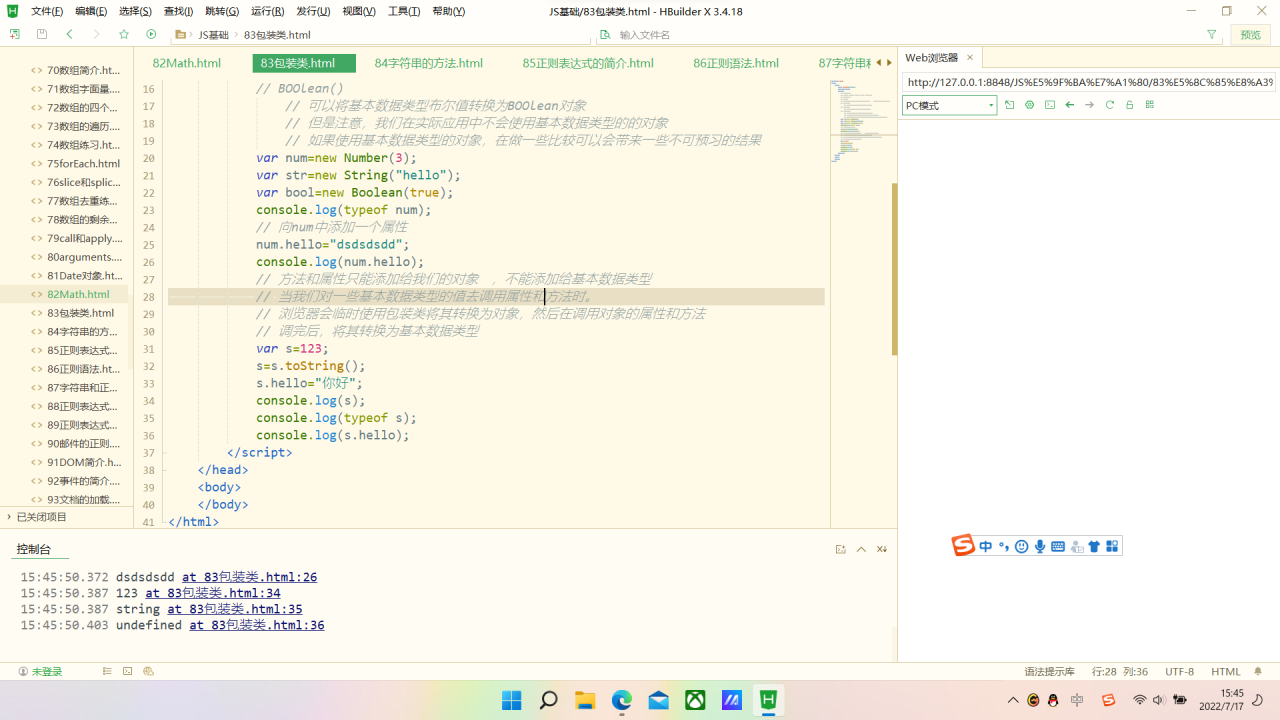
Task: Go back with the toolbar left arrow
Action: 69,34
